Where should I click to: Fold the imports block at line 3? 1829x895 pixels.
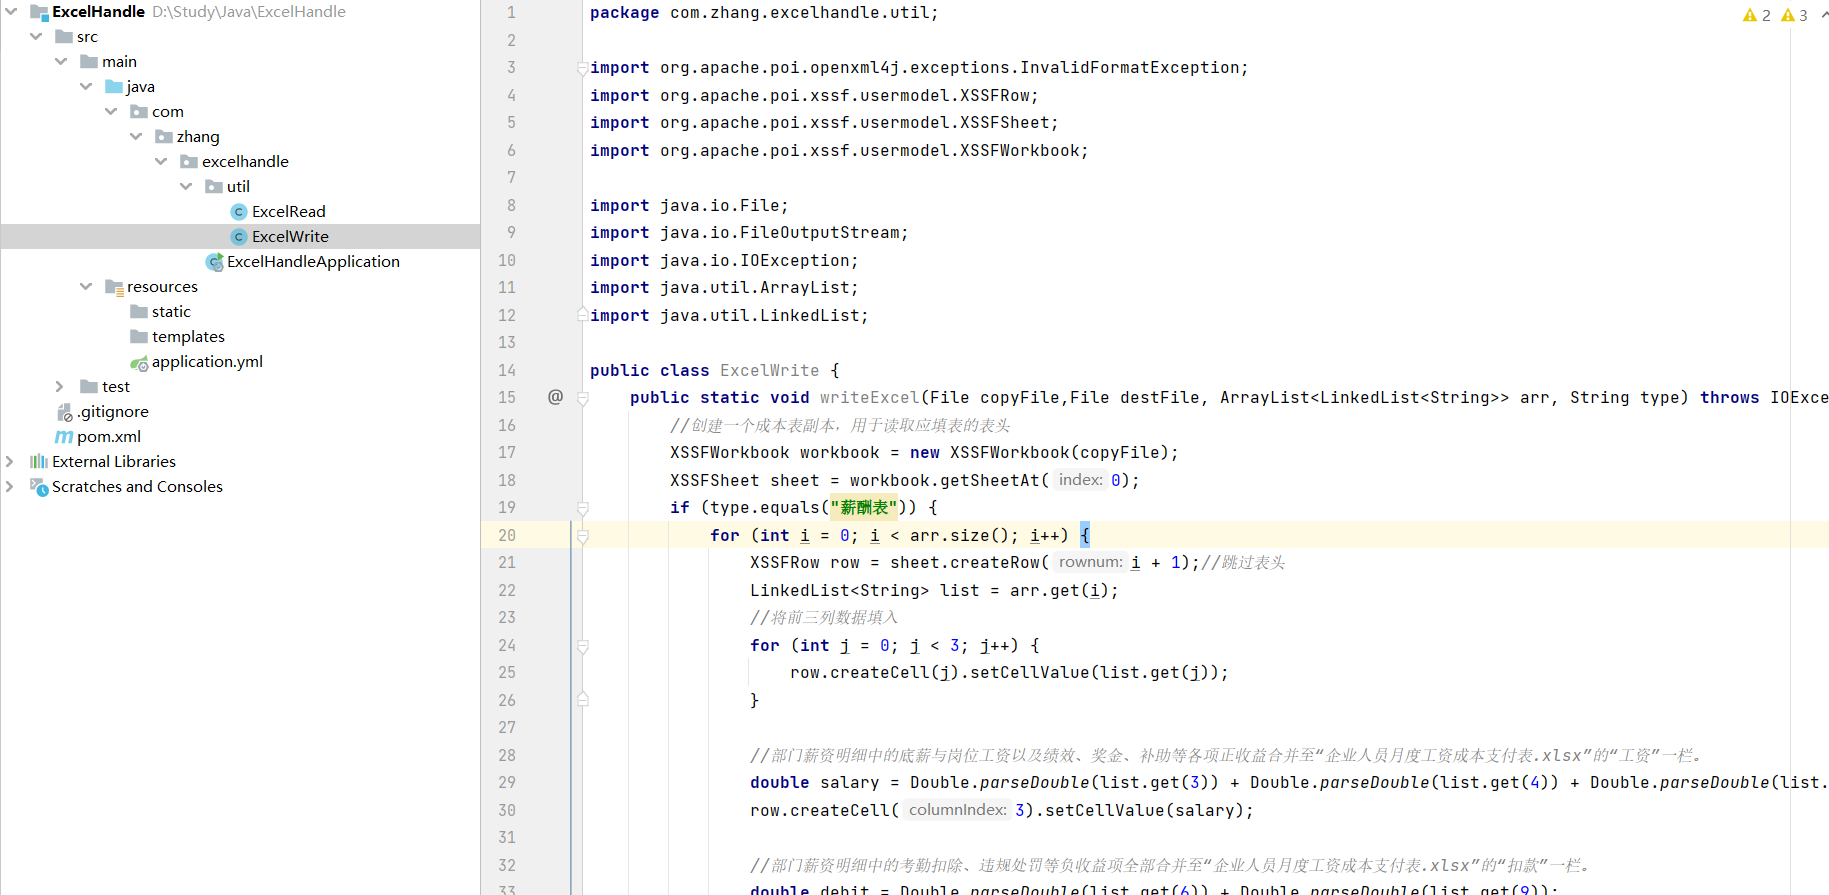(x=582, y=68)
